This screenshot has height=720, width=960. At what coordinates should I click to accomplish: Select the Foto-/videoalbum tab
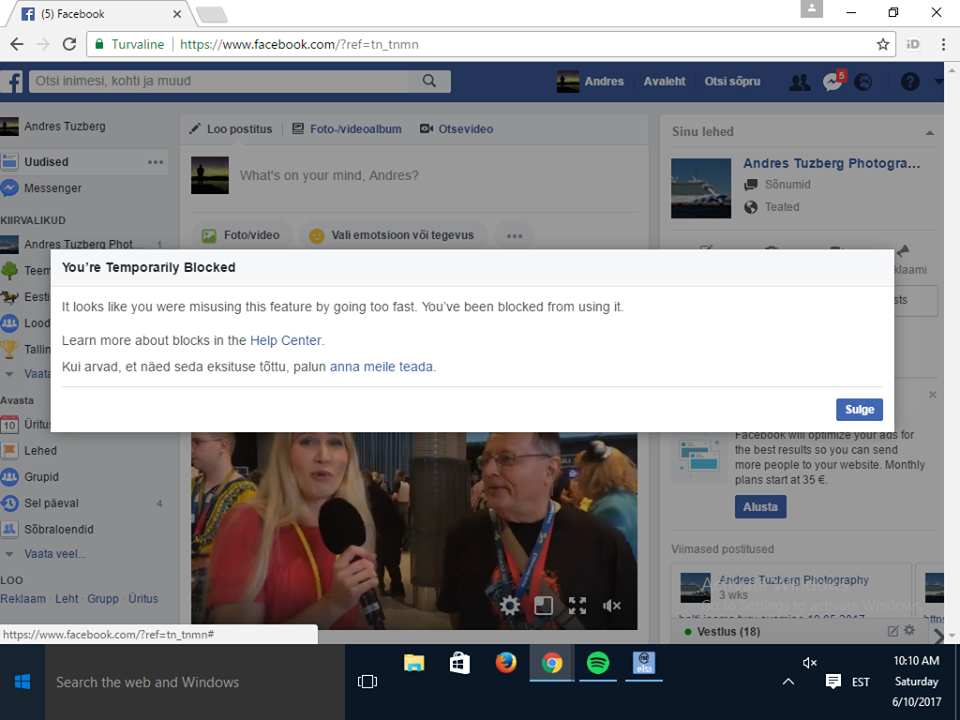pos(347,129)
